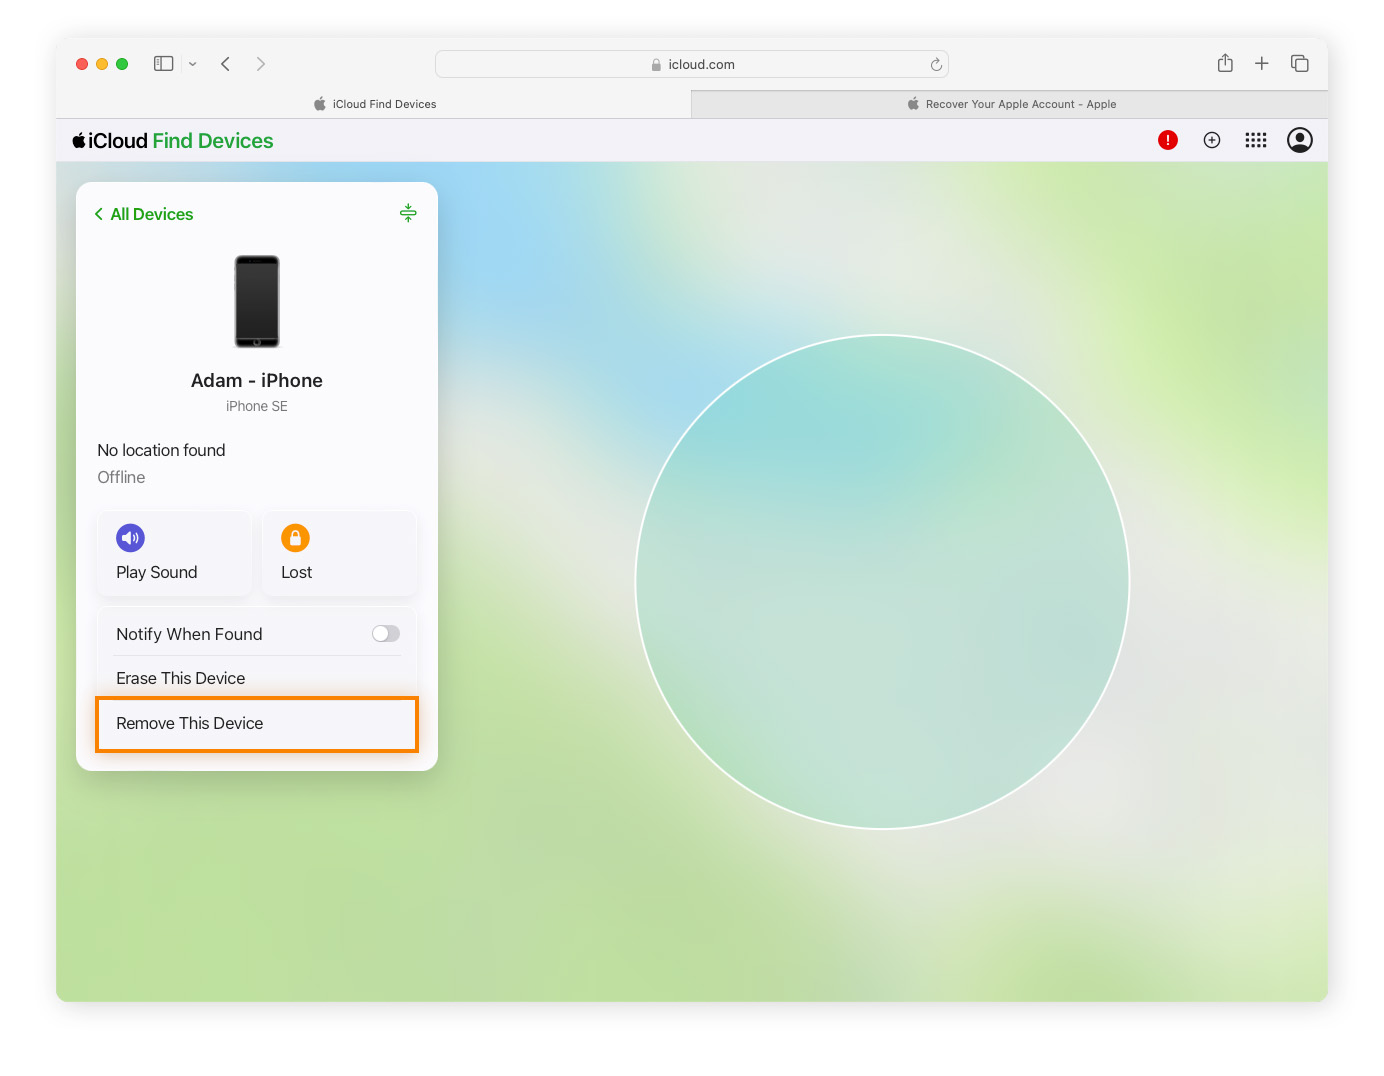Click the circled plus add icon
This screenshot has height=1076, width=1384.
(x=1212, y=140)
